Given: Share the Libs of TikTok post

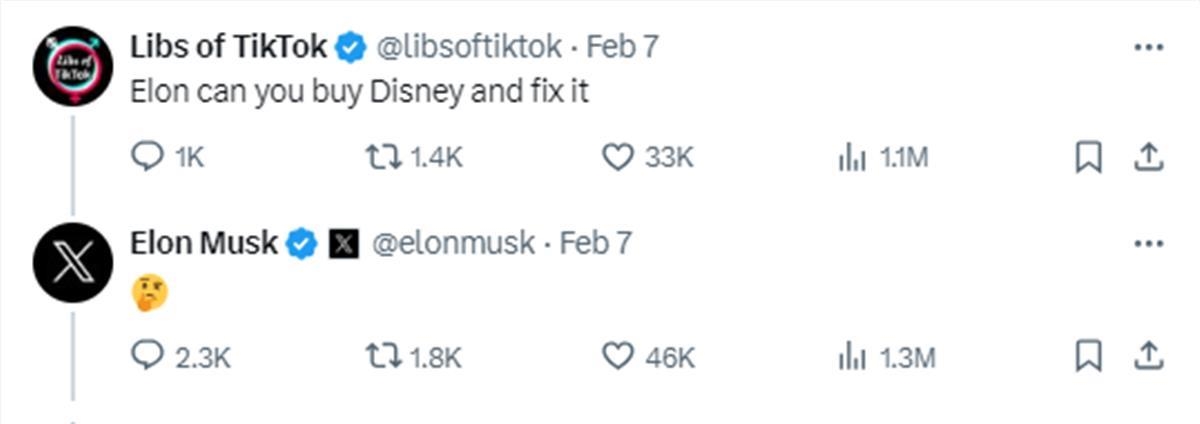Looking at the screenshot, I should point(1148,156).
